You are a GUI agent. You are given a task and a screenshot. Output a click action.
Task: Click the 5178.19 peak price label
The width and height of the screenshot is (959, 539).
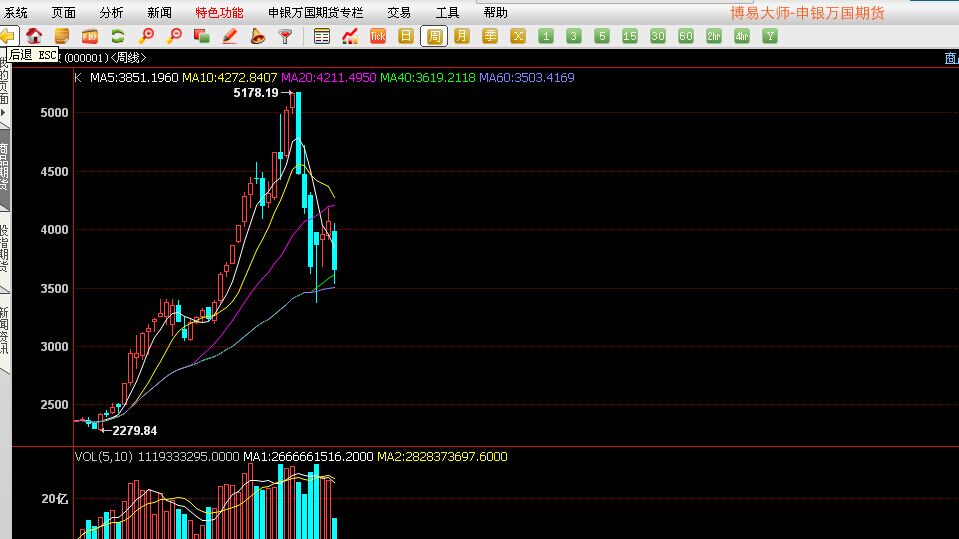tap(255, 93)
